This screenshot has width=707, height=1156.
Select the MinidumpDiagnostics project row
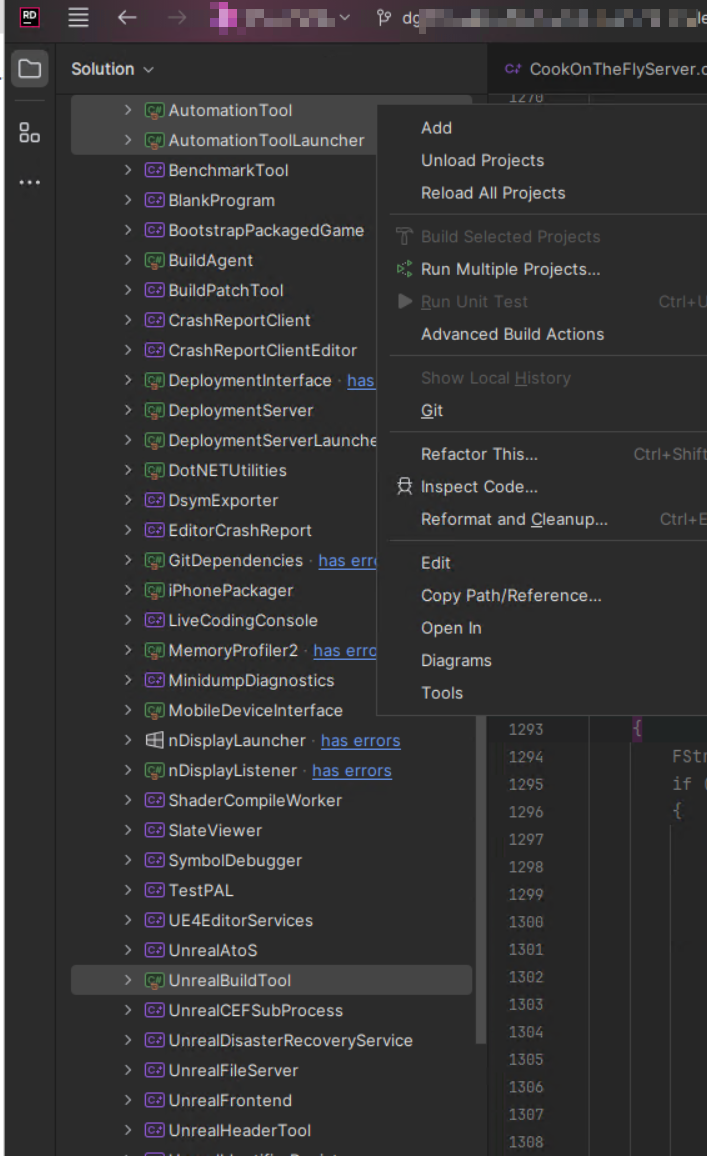[271, 680]
